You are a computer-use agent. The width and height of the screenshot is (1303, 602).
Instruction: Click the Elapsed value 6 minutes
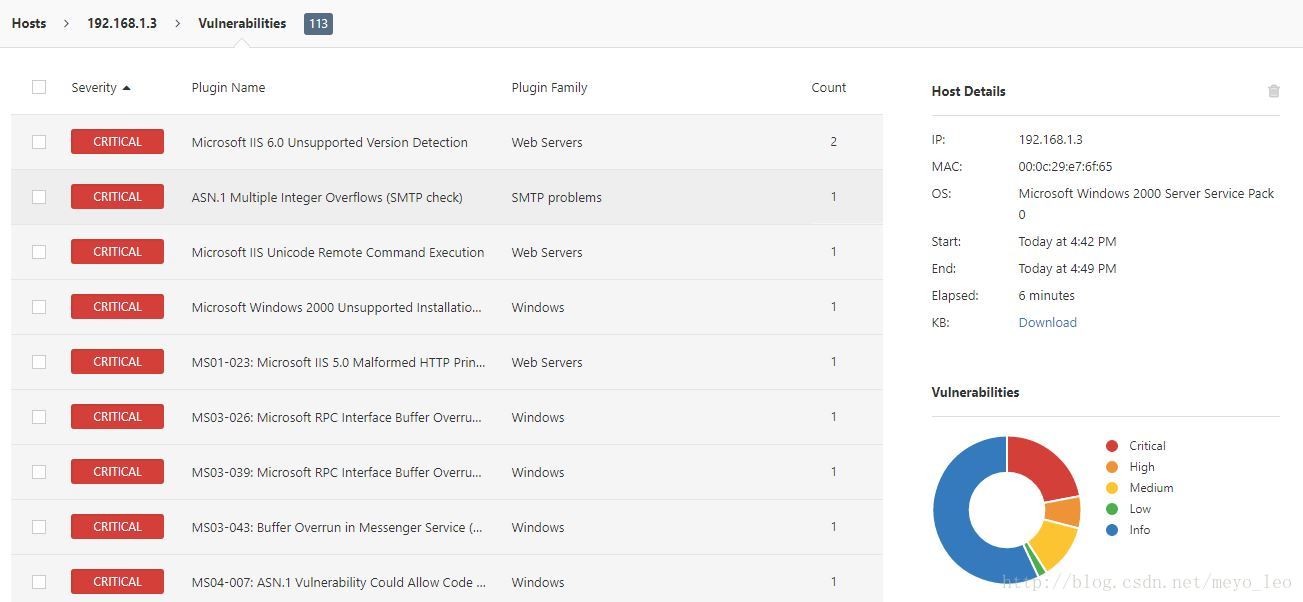(1046, 295)
